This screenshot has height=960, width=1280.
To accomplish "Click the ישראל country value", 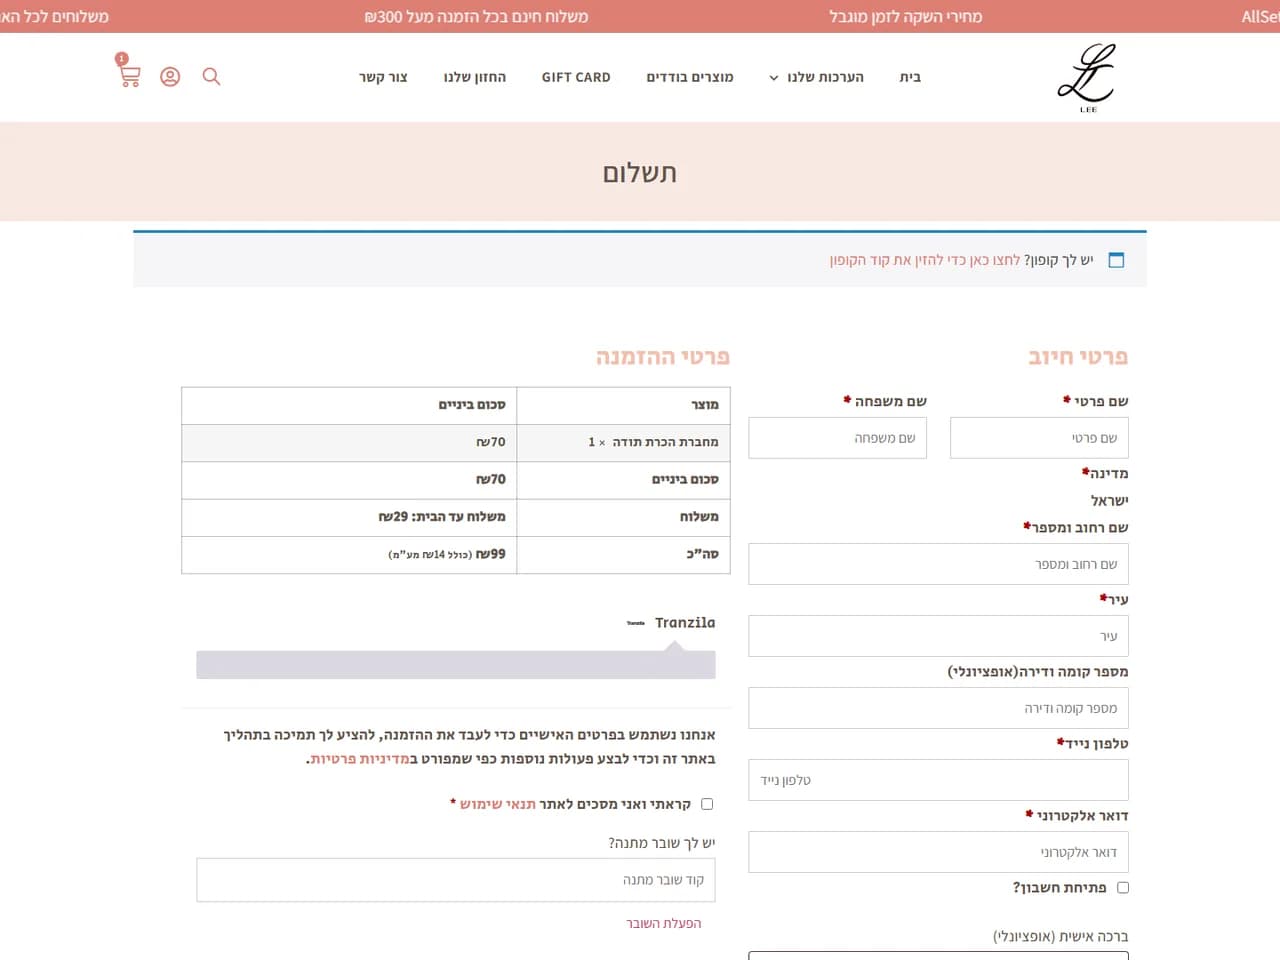I will click(1109, 500).
